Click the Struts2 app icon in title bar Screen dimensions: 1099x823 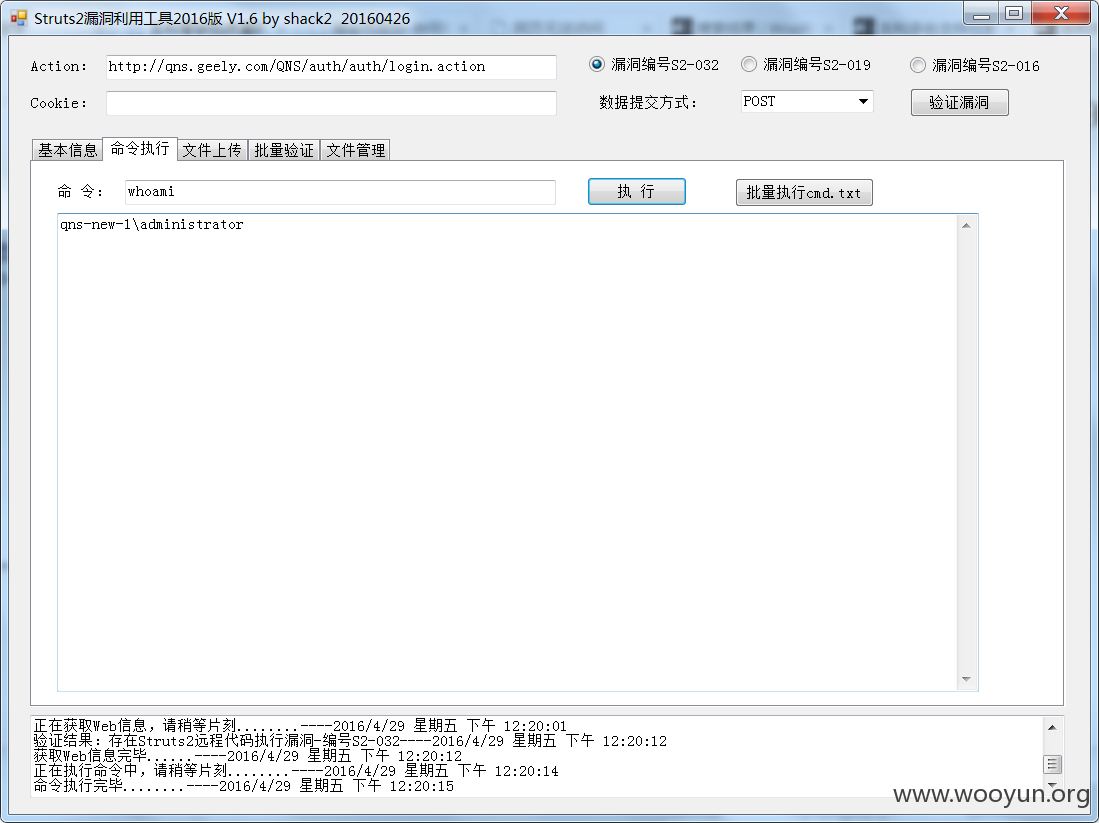19,18
